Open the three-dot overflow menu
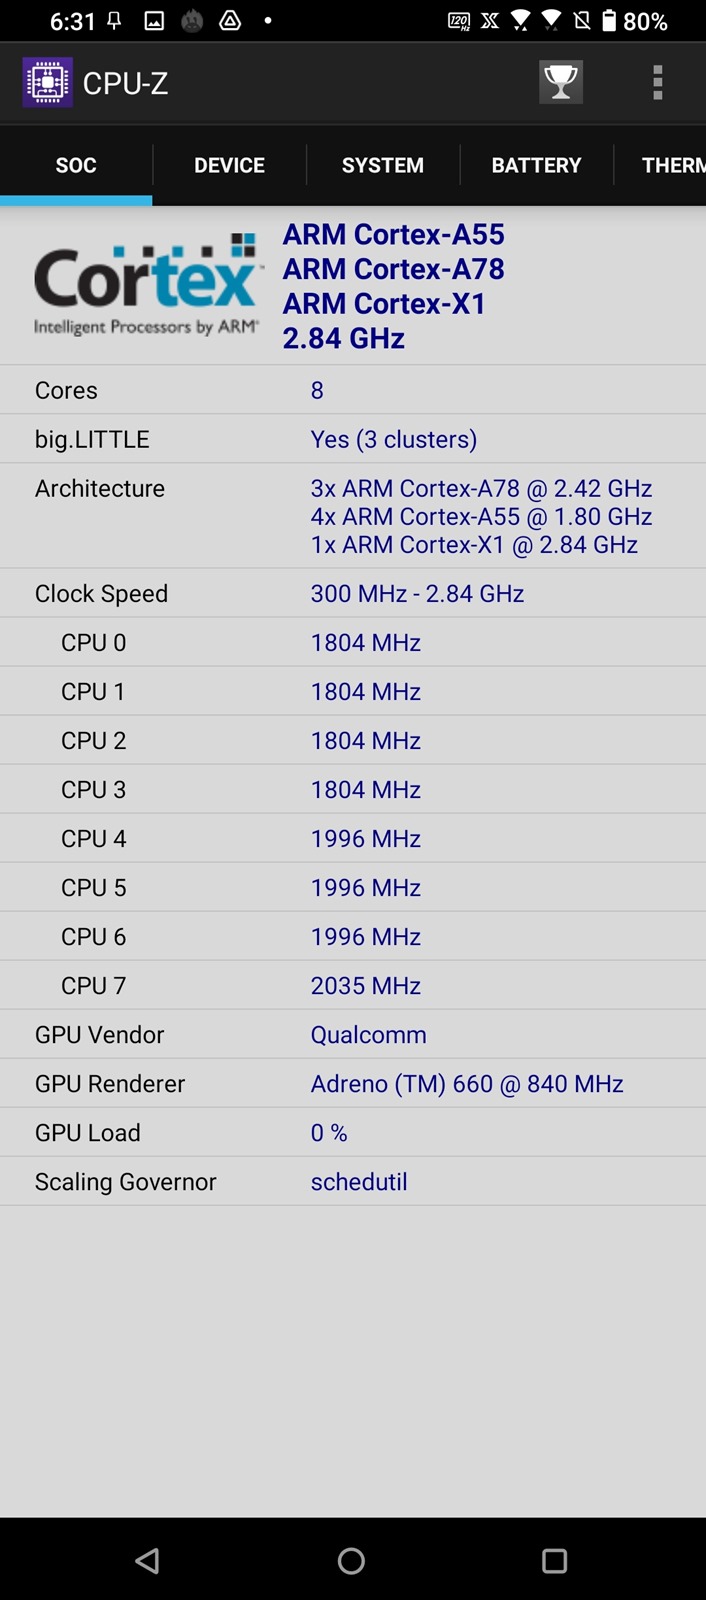This screenshot has height=1600, width=706. coord(657,82)
